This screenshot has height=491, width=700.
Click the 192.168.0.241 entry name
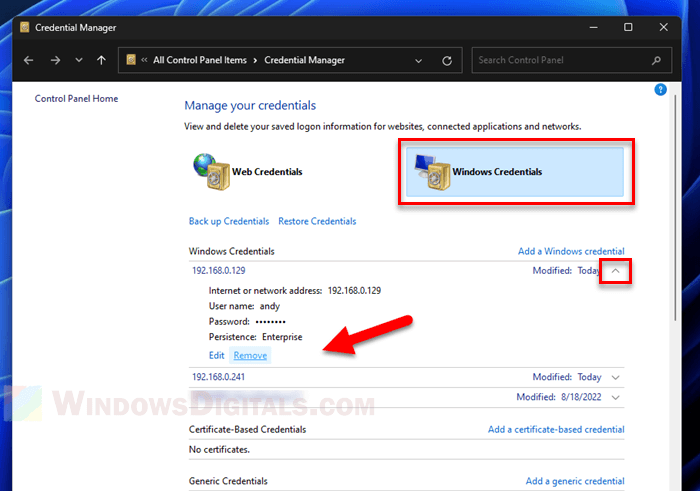[218, 377]
